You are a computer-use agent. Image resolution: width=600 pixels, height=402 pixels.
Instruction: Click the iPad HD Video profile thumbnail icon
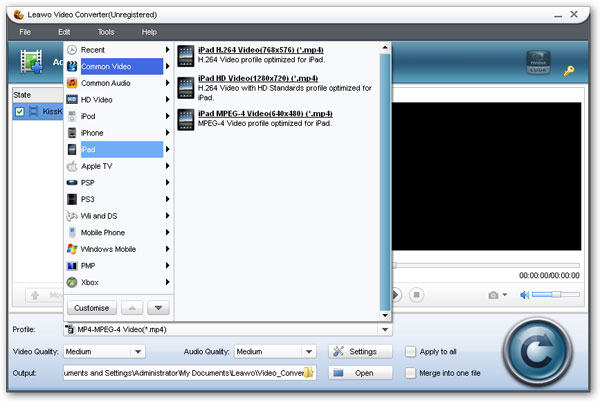point(186,88)
